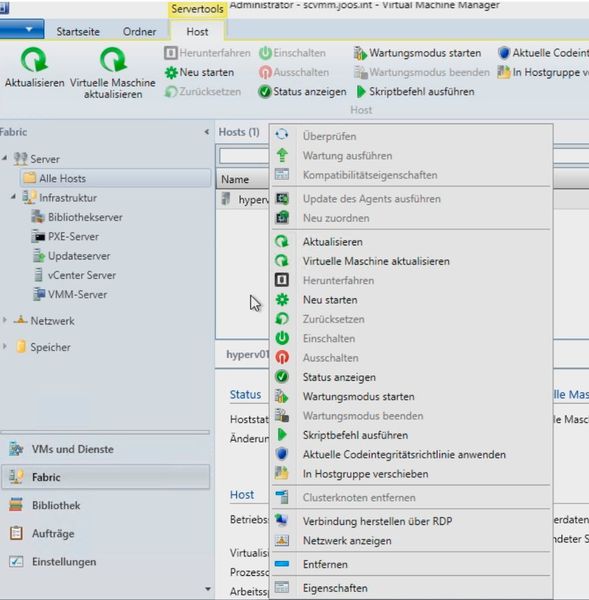Click RDP connection icon in context menu

(x=282, y=521)
